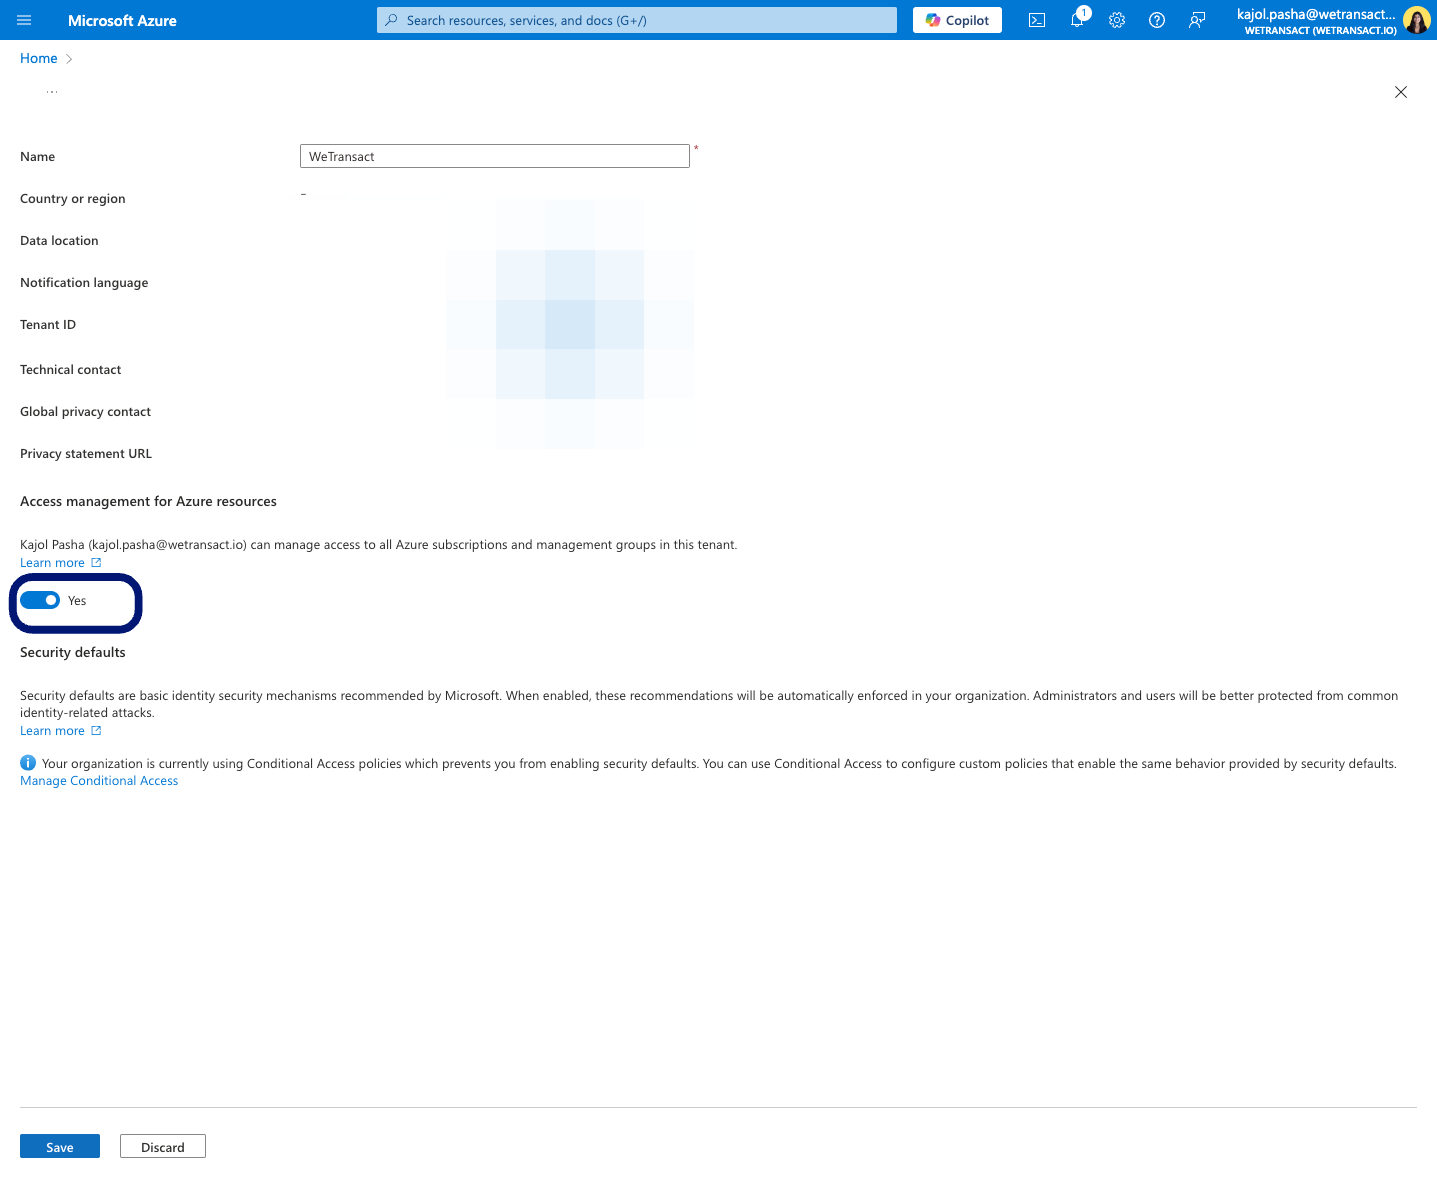Click the search resources box

pos(637,20)
